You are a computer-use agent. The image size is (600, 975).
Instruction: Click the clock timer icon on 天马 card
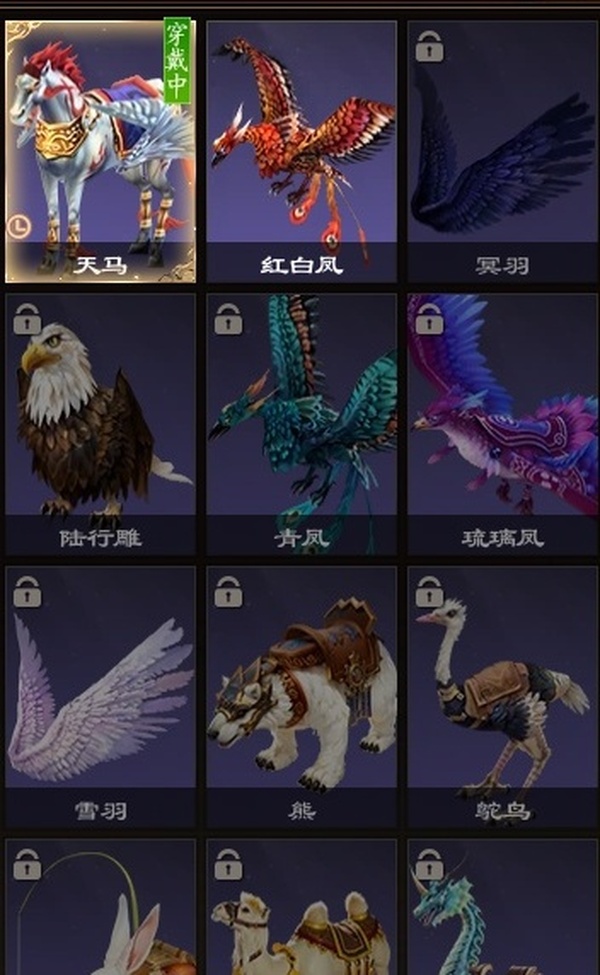pos(19,226)
